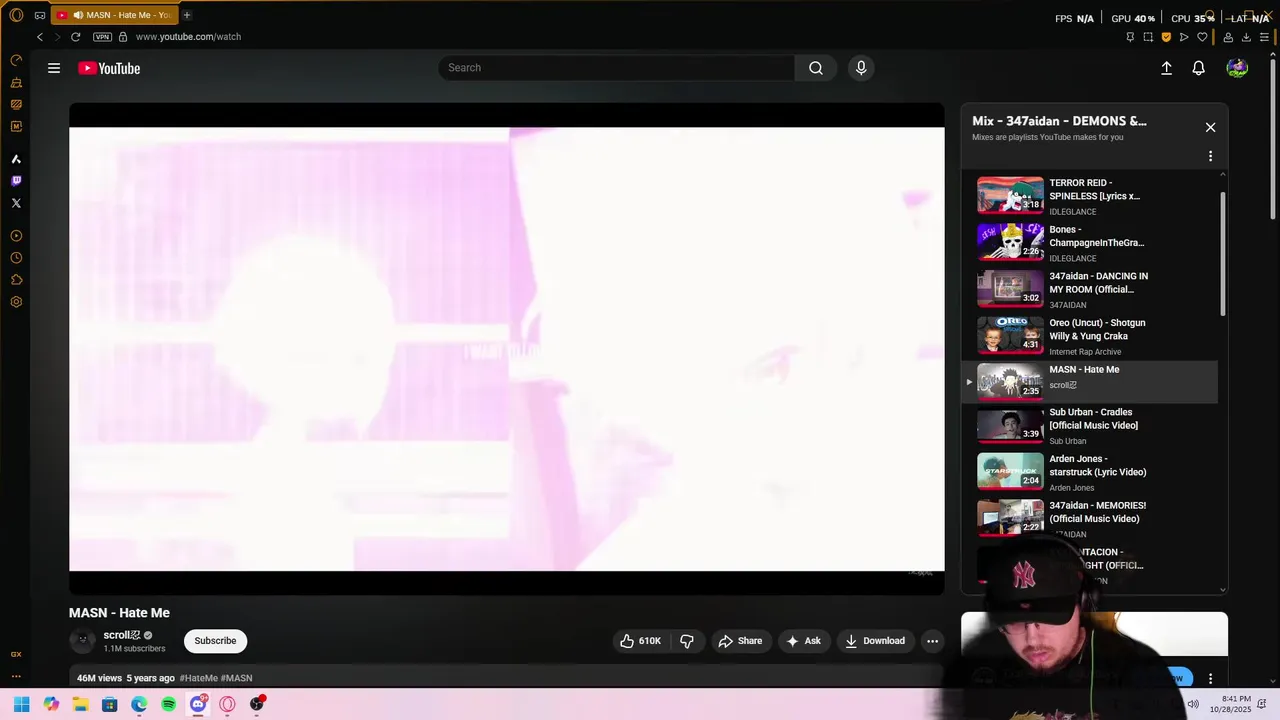Go back with the browser back arrow
This screenshot has width=1280, height=720.
[x=39, y=37]
